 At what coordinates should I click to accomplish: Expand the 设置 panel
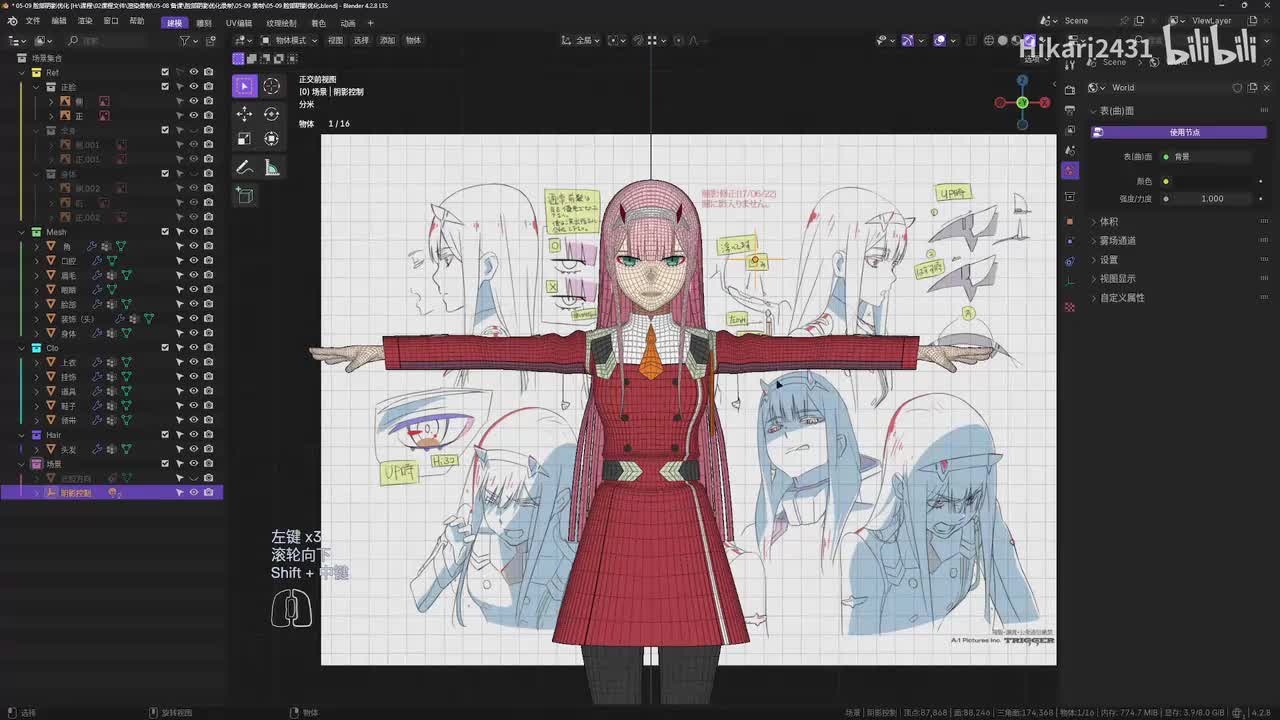coord(1108,260)
